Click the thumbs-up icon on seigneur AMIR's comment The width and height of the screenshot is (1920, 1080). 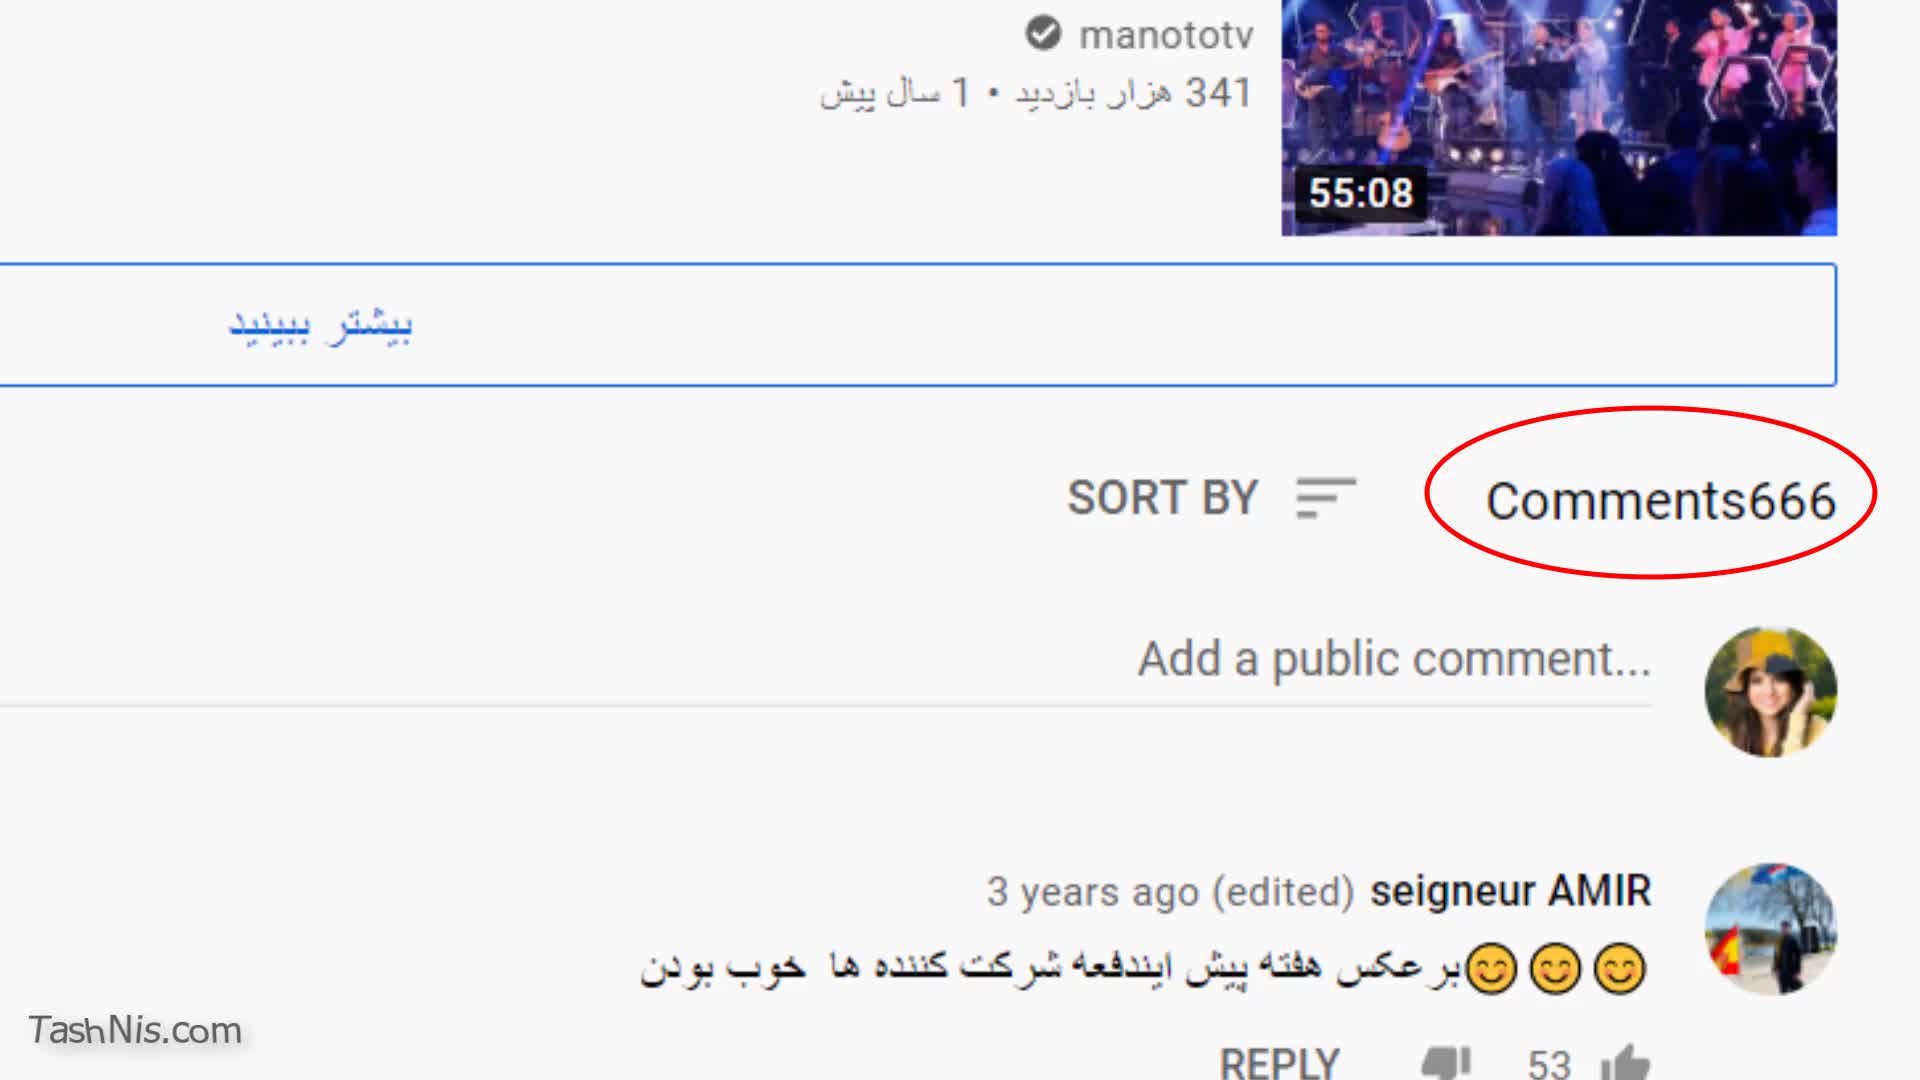1625,1062
